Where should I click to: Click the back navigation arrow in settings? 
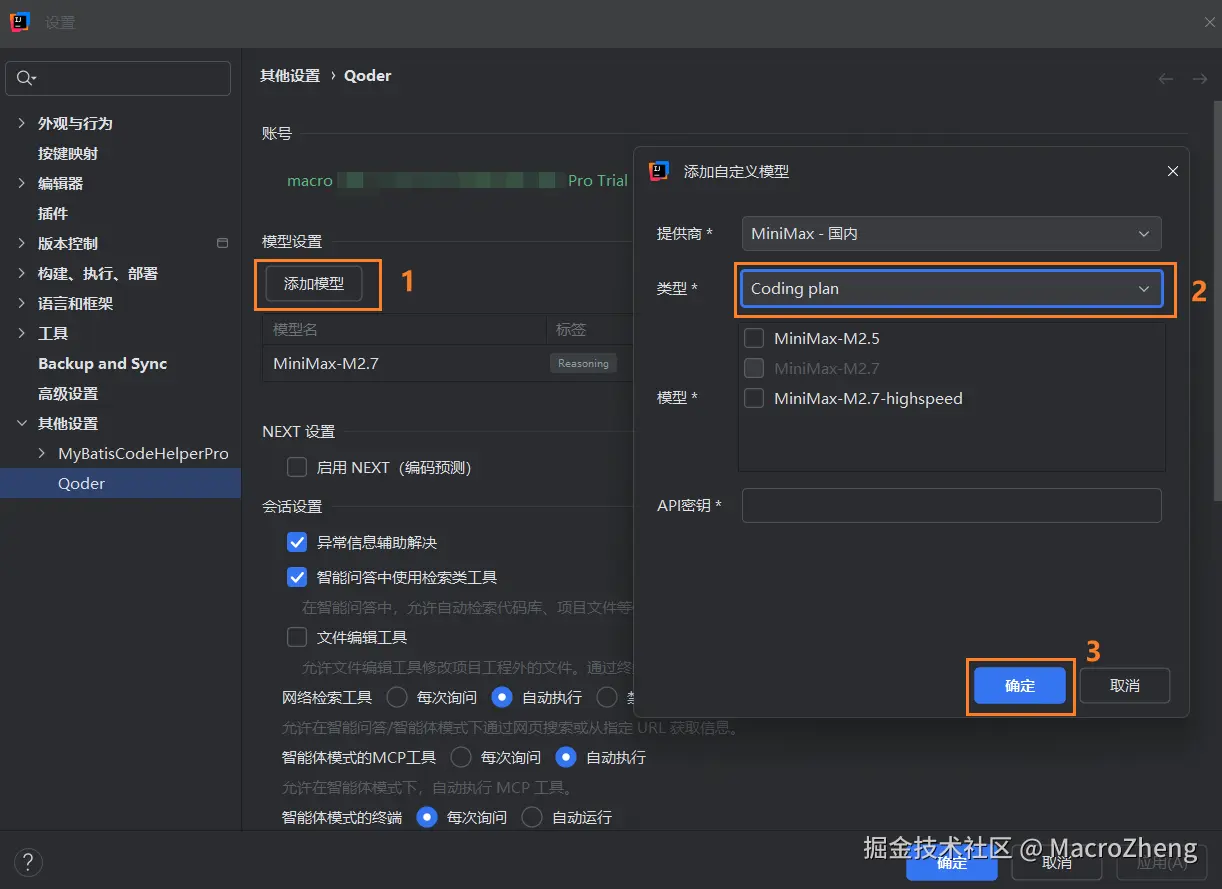coord(1165,78)
